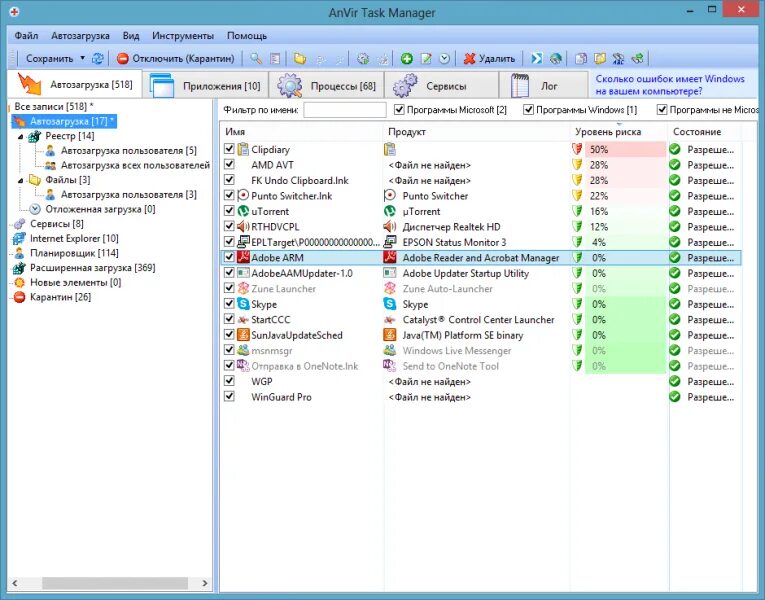Switch to Сервисы tab
765x600 pixels.
click(x=442, y=86)
